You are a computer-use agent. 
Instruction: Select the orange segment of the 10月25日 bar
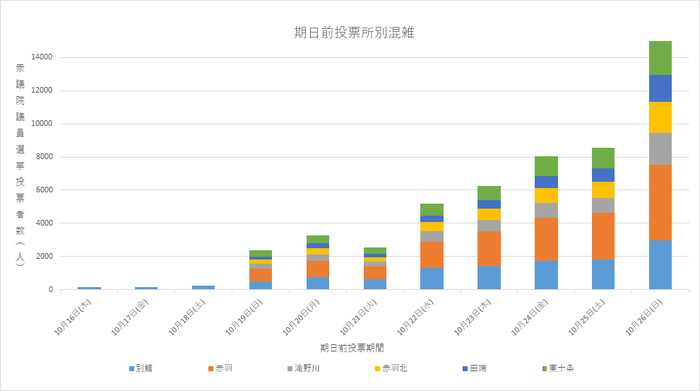point(603,236)
